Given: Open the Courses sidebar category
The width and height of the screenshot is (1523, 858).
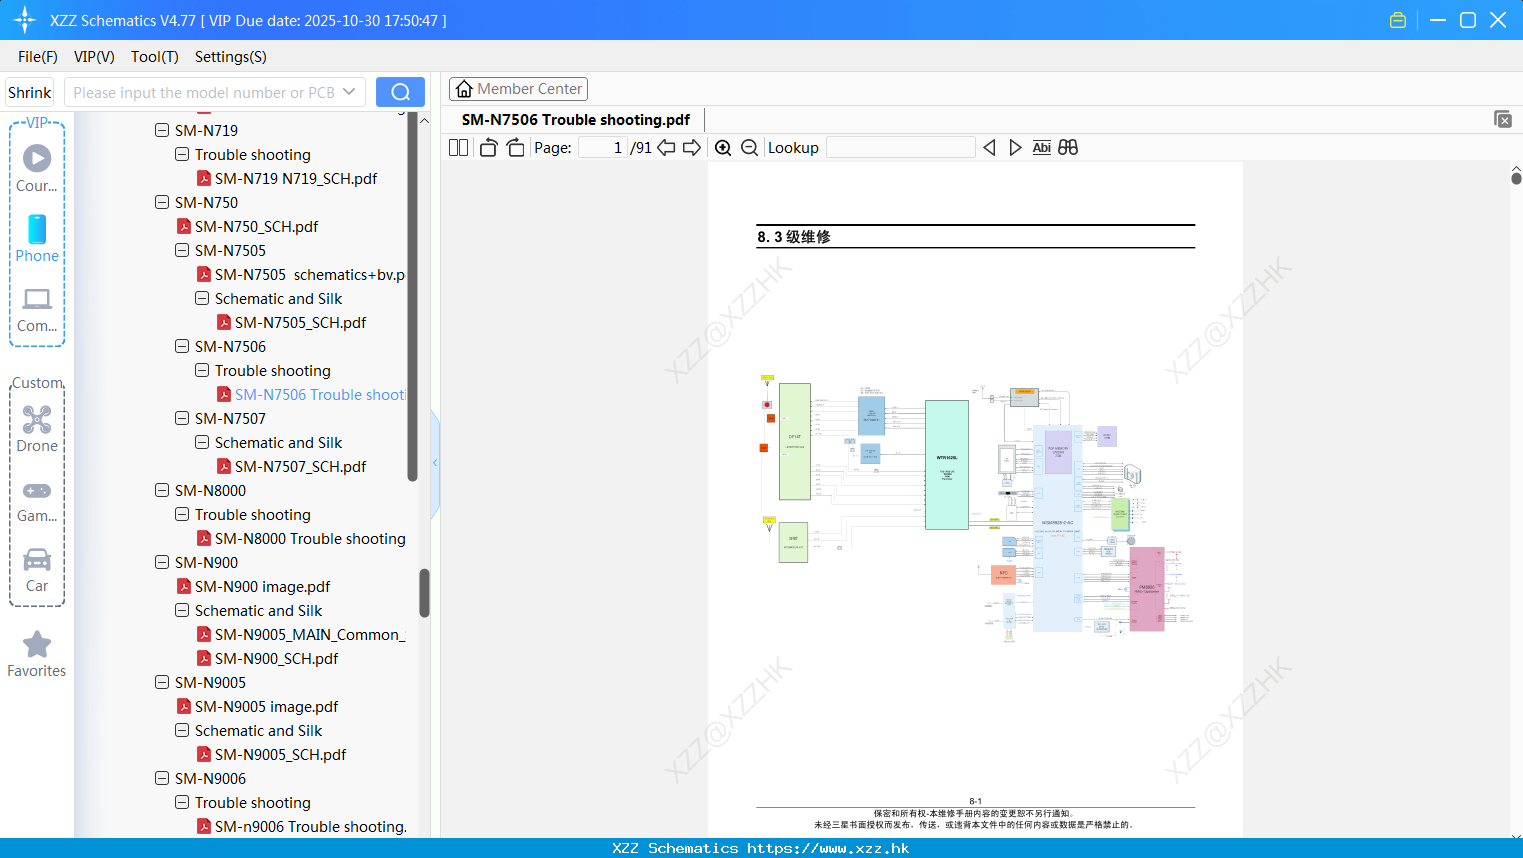Looking at the screenshot, I should [37, 168].
